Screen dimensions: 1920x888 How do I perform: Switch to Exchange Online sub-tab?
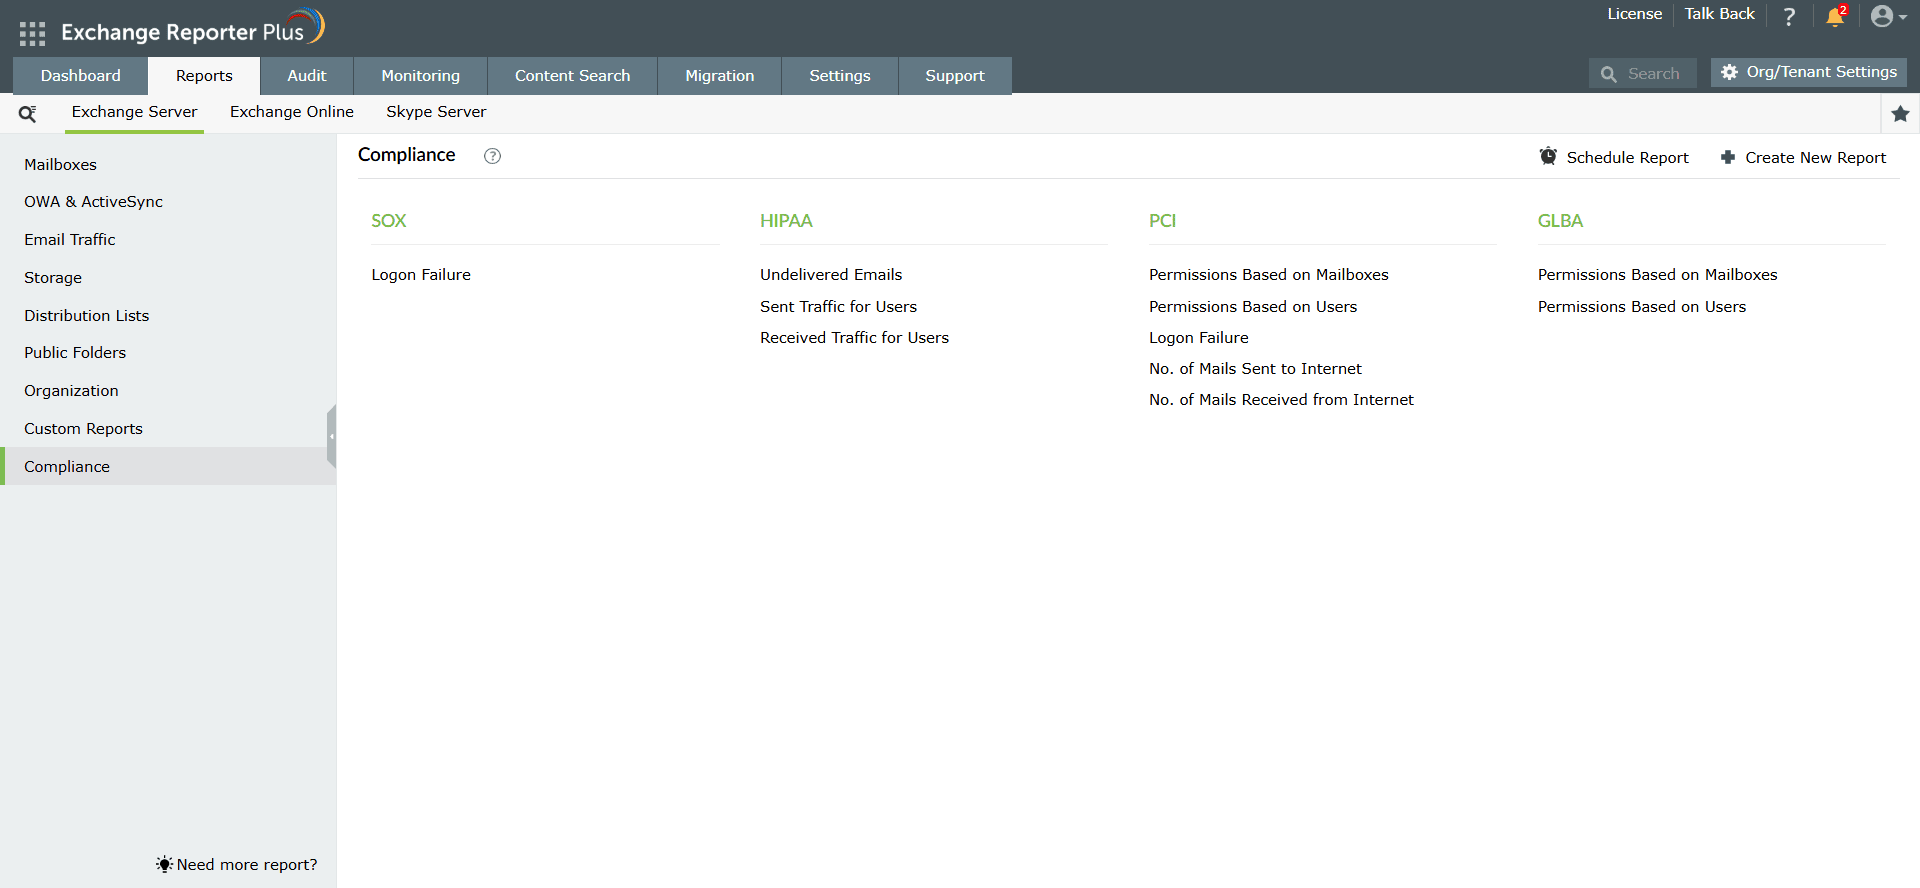[292, 112]
